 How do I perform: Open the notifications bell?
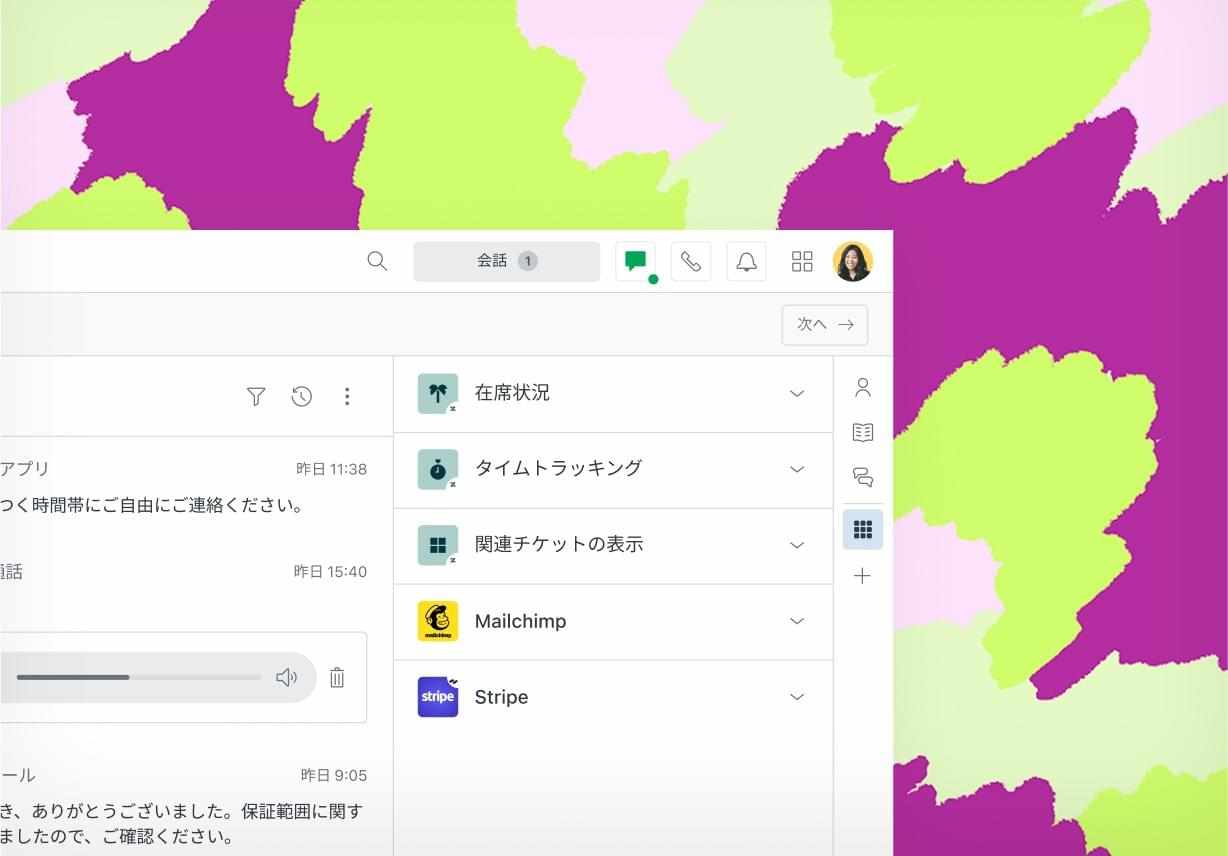coord(747,261)
